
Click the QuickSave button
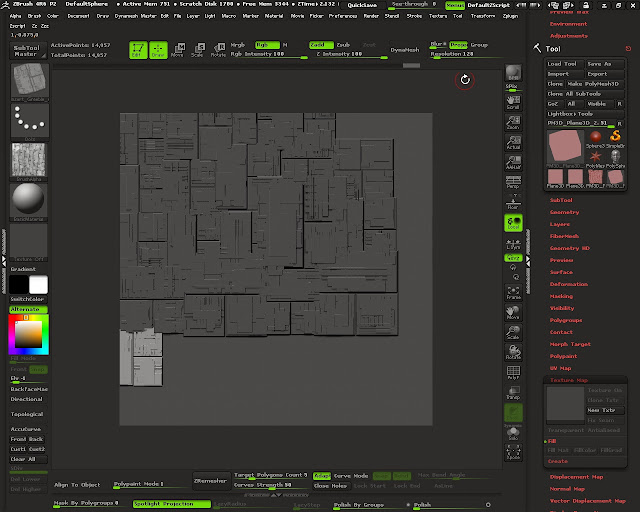(x=362, y=5)
